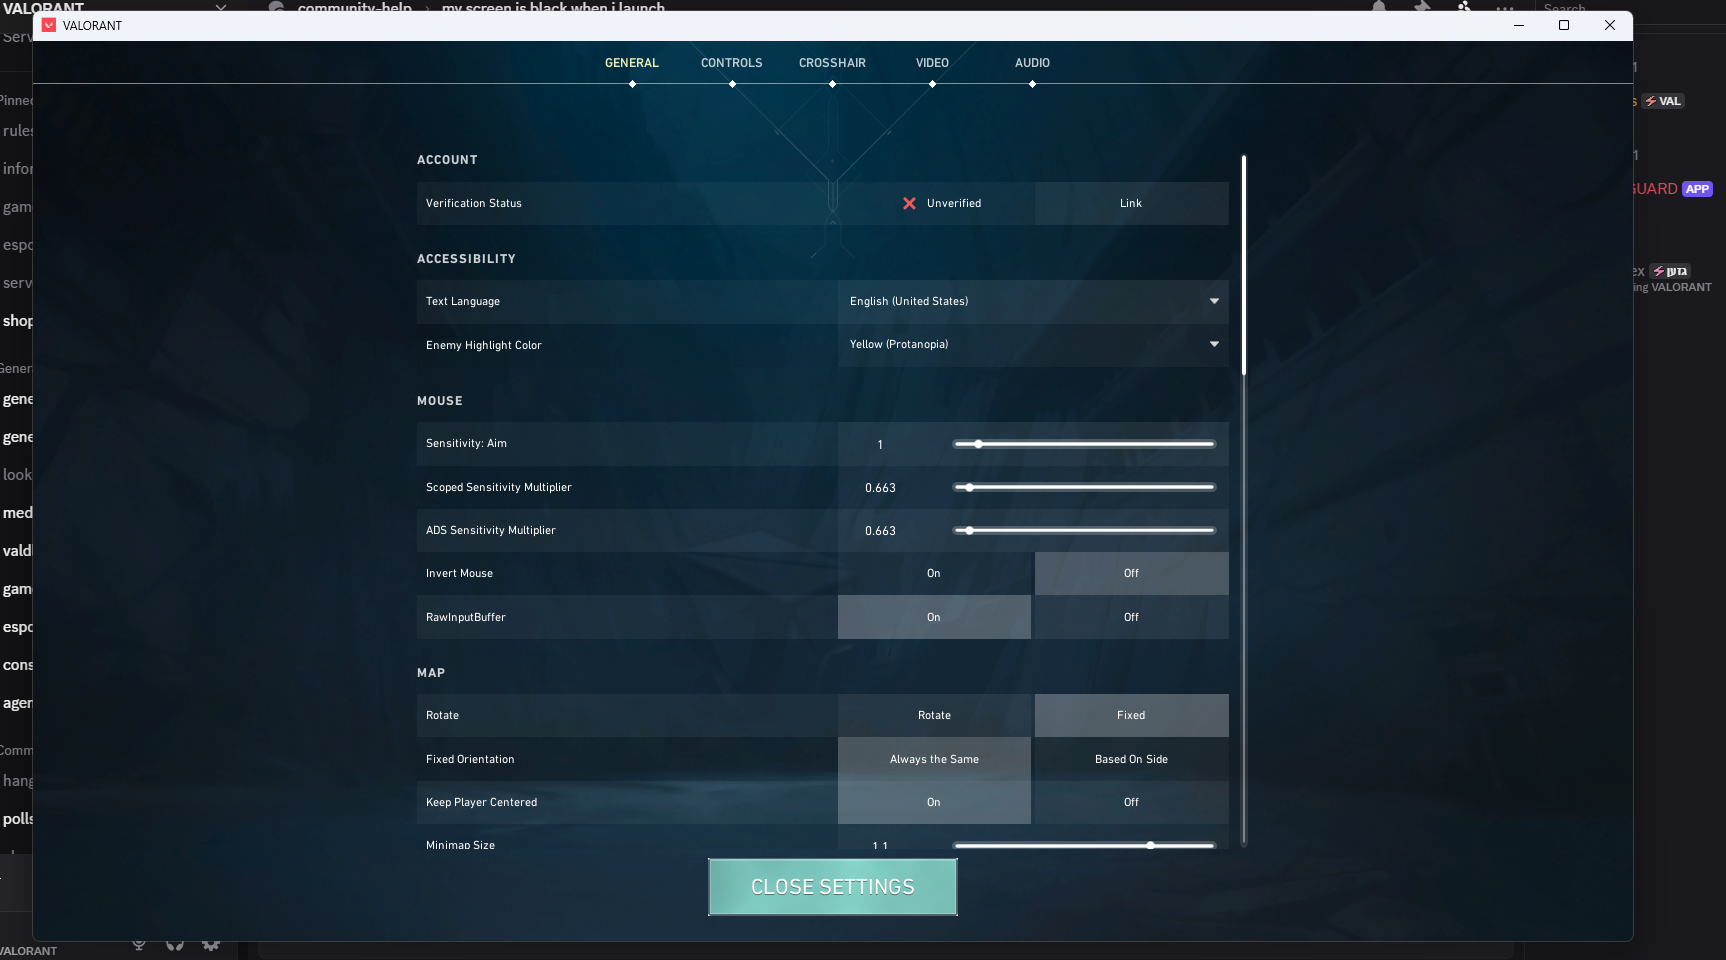
Task: Click the Sensitivity: Aim slider track
Action: click(1084, 444)
